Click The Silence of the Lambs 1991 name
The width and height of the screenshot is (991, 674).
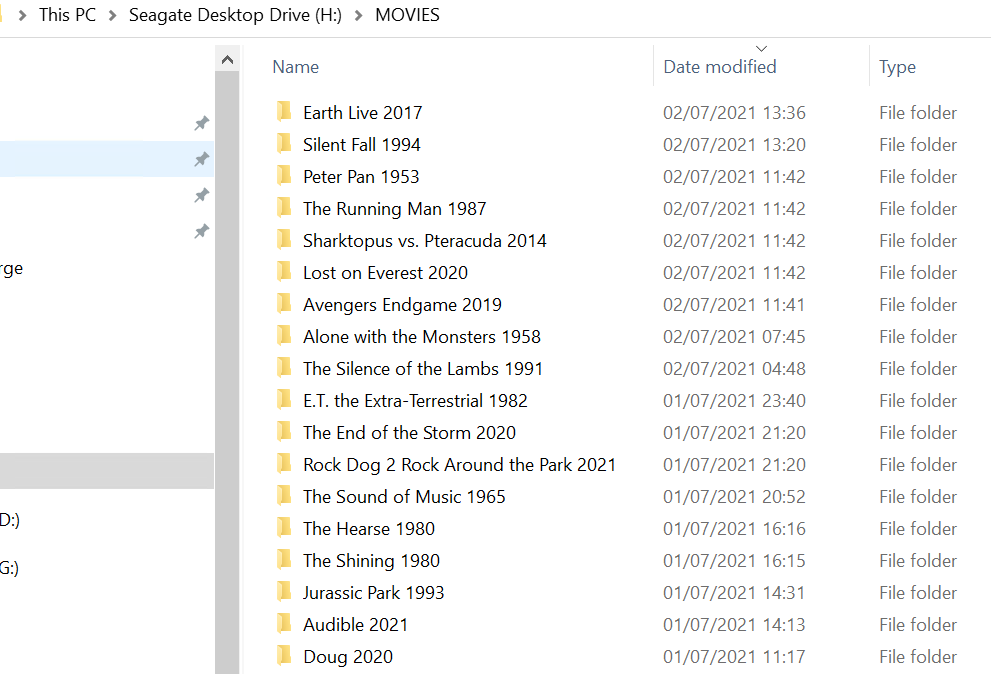tap(423, 369)
